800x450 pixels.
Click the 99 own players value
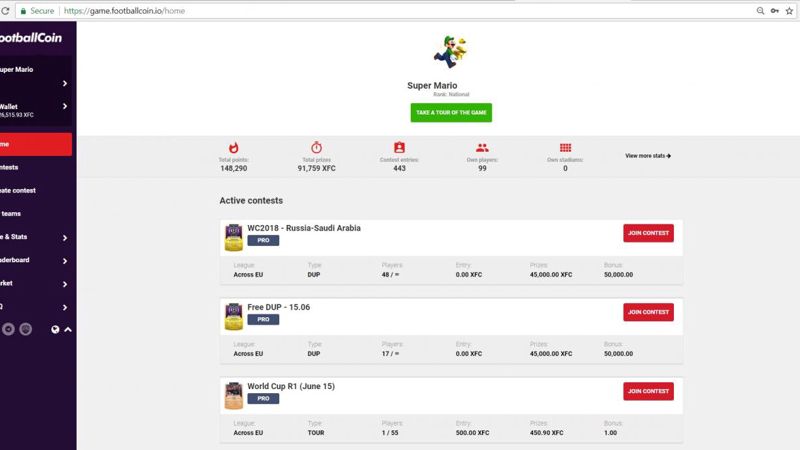[482, 168]
